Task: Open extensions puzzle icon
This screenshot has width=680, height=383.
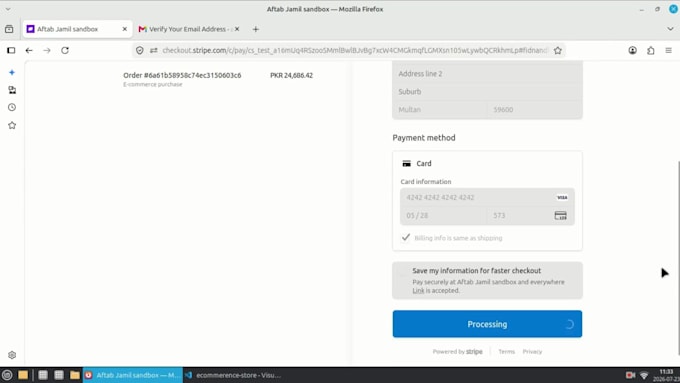Action: tap(651, 50)
